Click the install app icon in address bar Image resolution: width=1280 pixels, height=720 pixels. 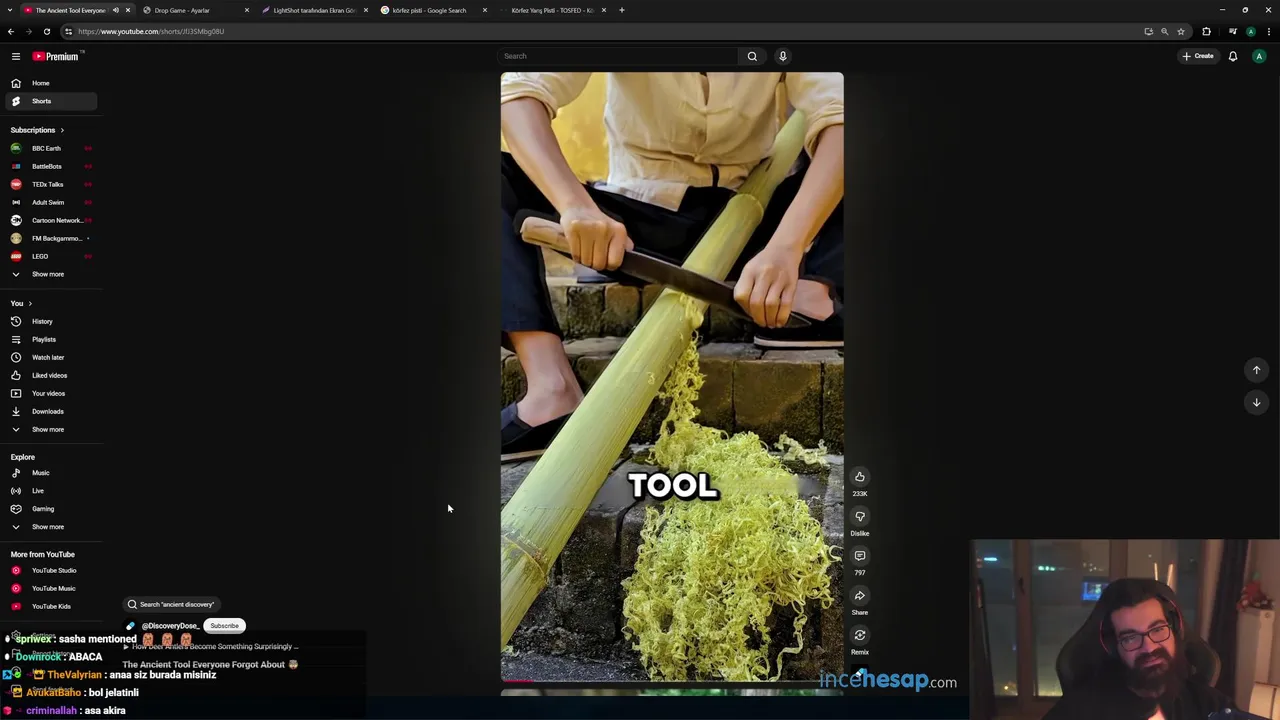pos(1148,31)
